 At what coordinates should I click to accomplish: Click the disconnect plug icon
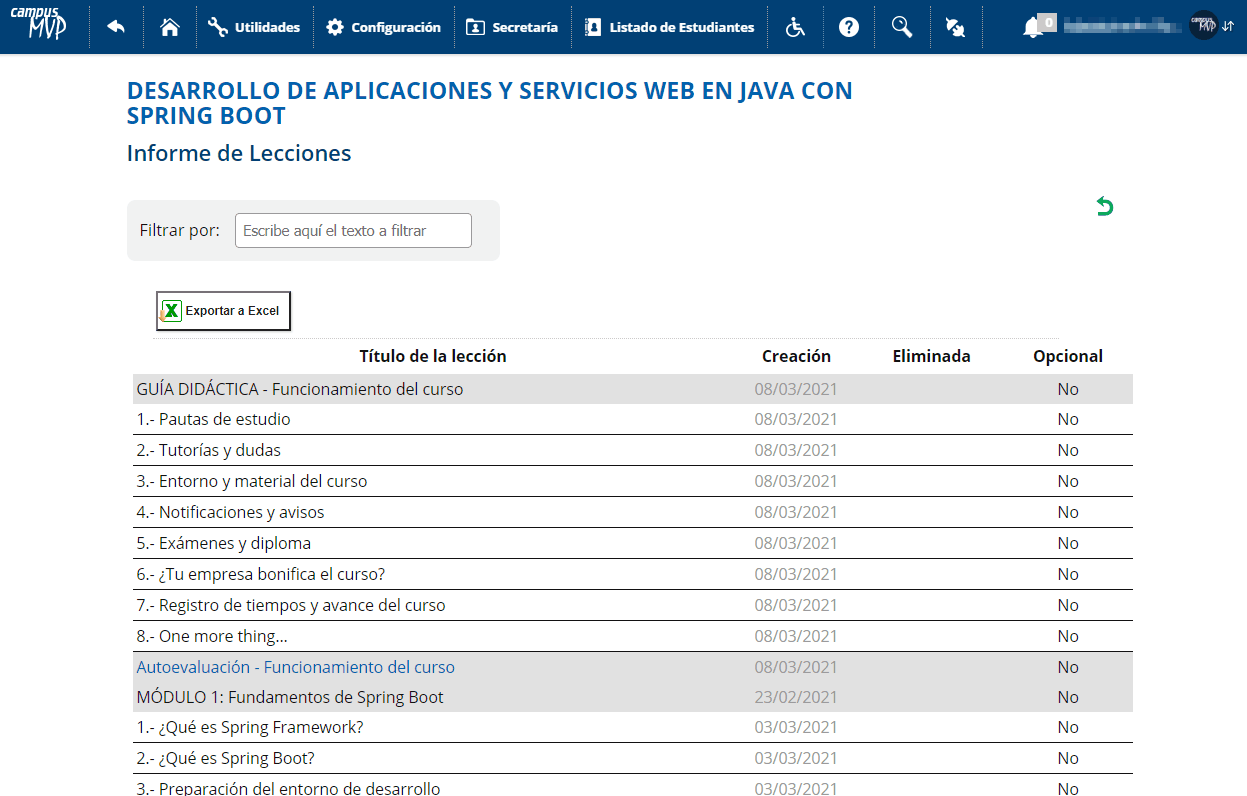coord(955,27)
